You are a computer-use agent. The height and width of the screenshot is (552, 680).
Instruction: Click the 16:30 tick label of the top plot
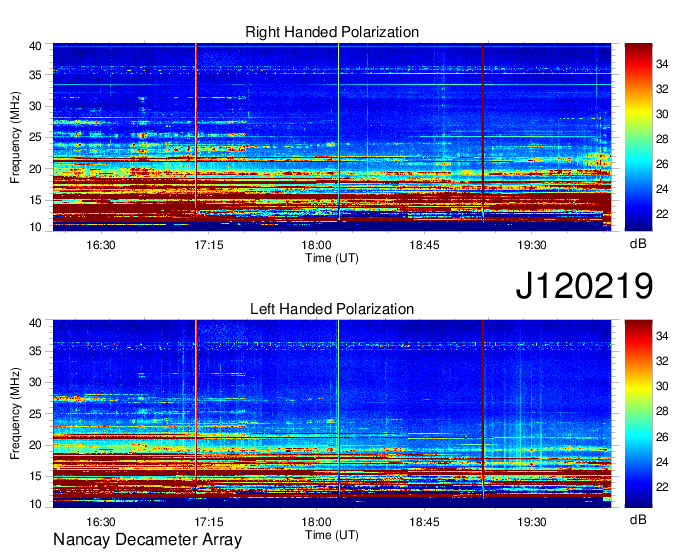click(x=101, y=245)
